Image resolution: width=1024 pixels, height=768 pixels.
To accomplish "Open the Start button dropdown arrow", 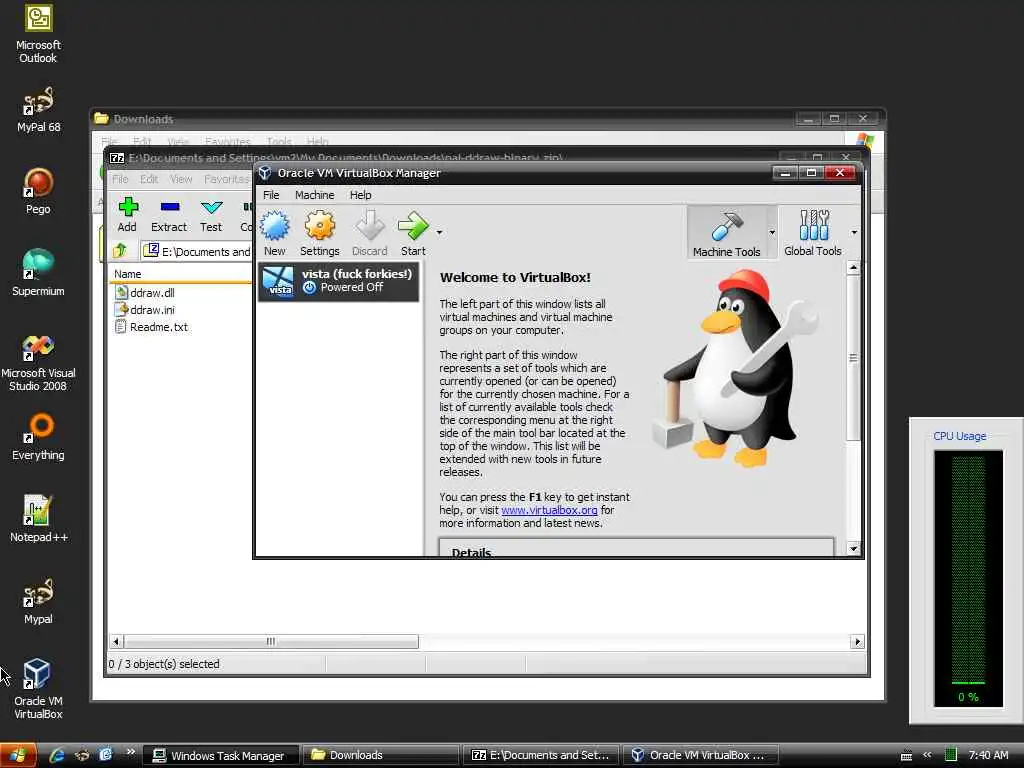I will 440,232.
